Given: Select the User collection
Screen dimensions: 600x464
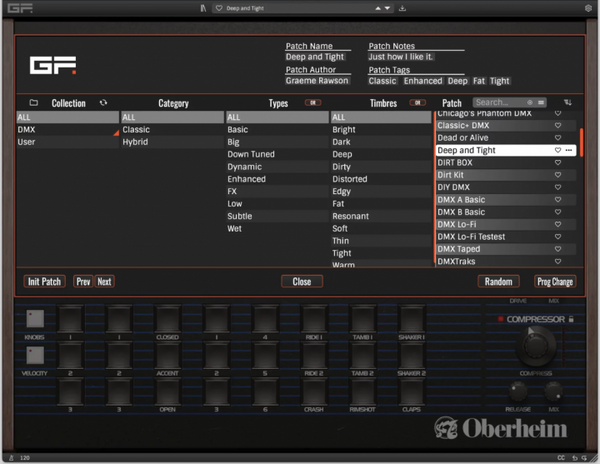Looking at the screenshot, I should (x=68, y=142).
